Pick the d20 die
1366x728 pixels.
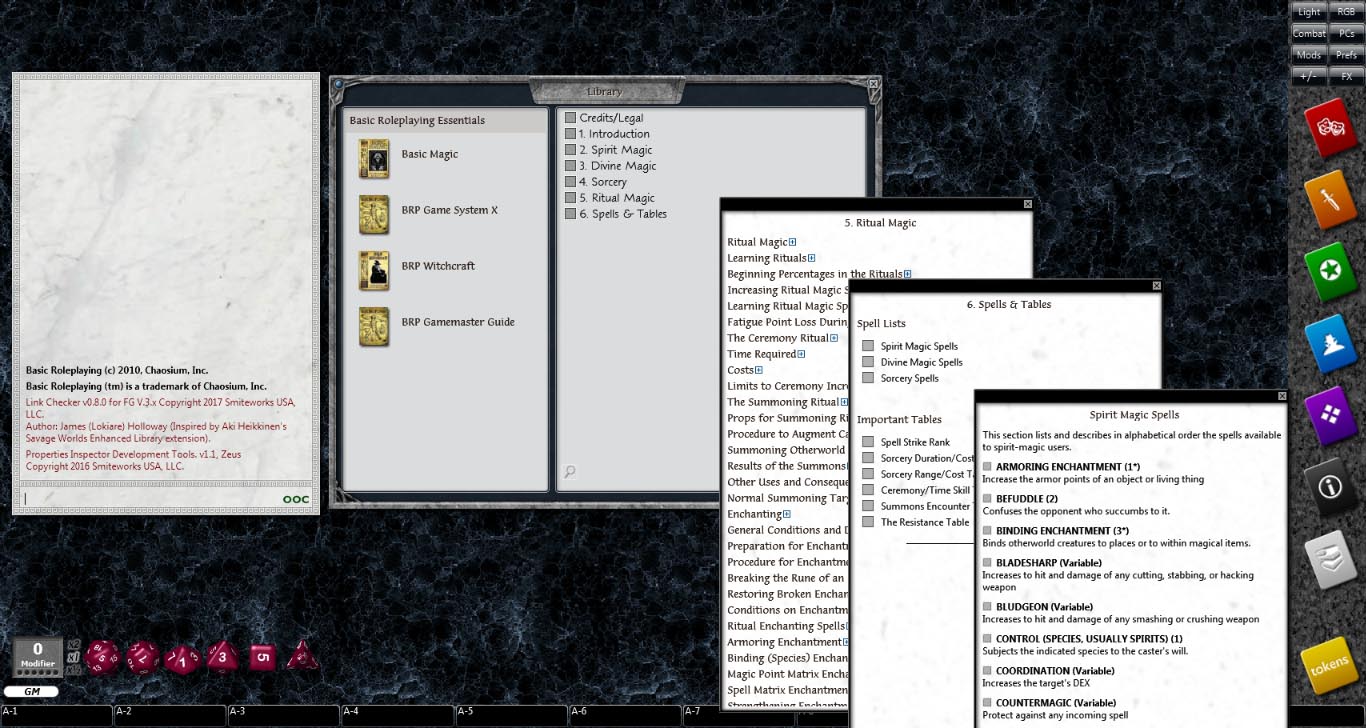(101, 656)
